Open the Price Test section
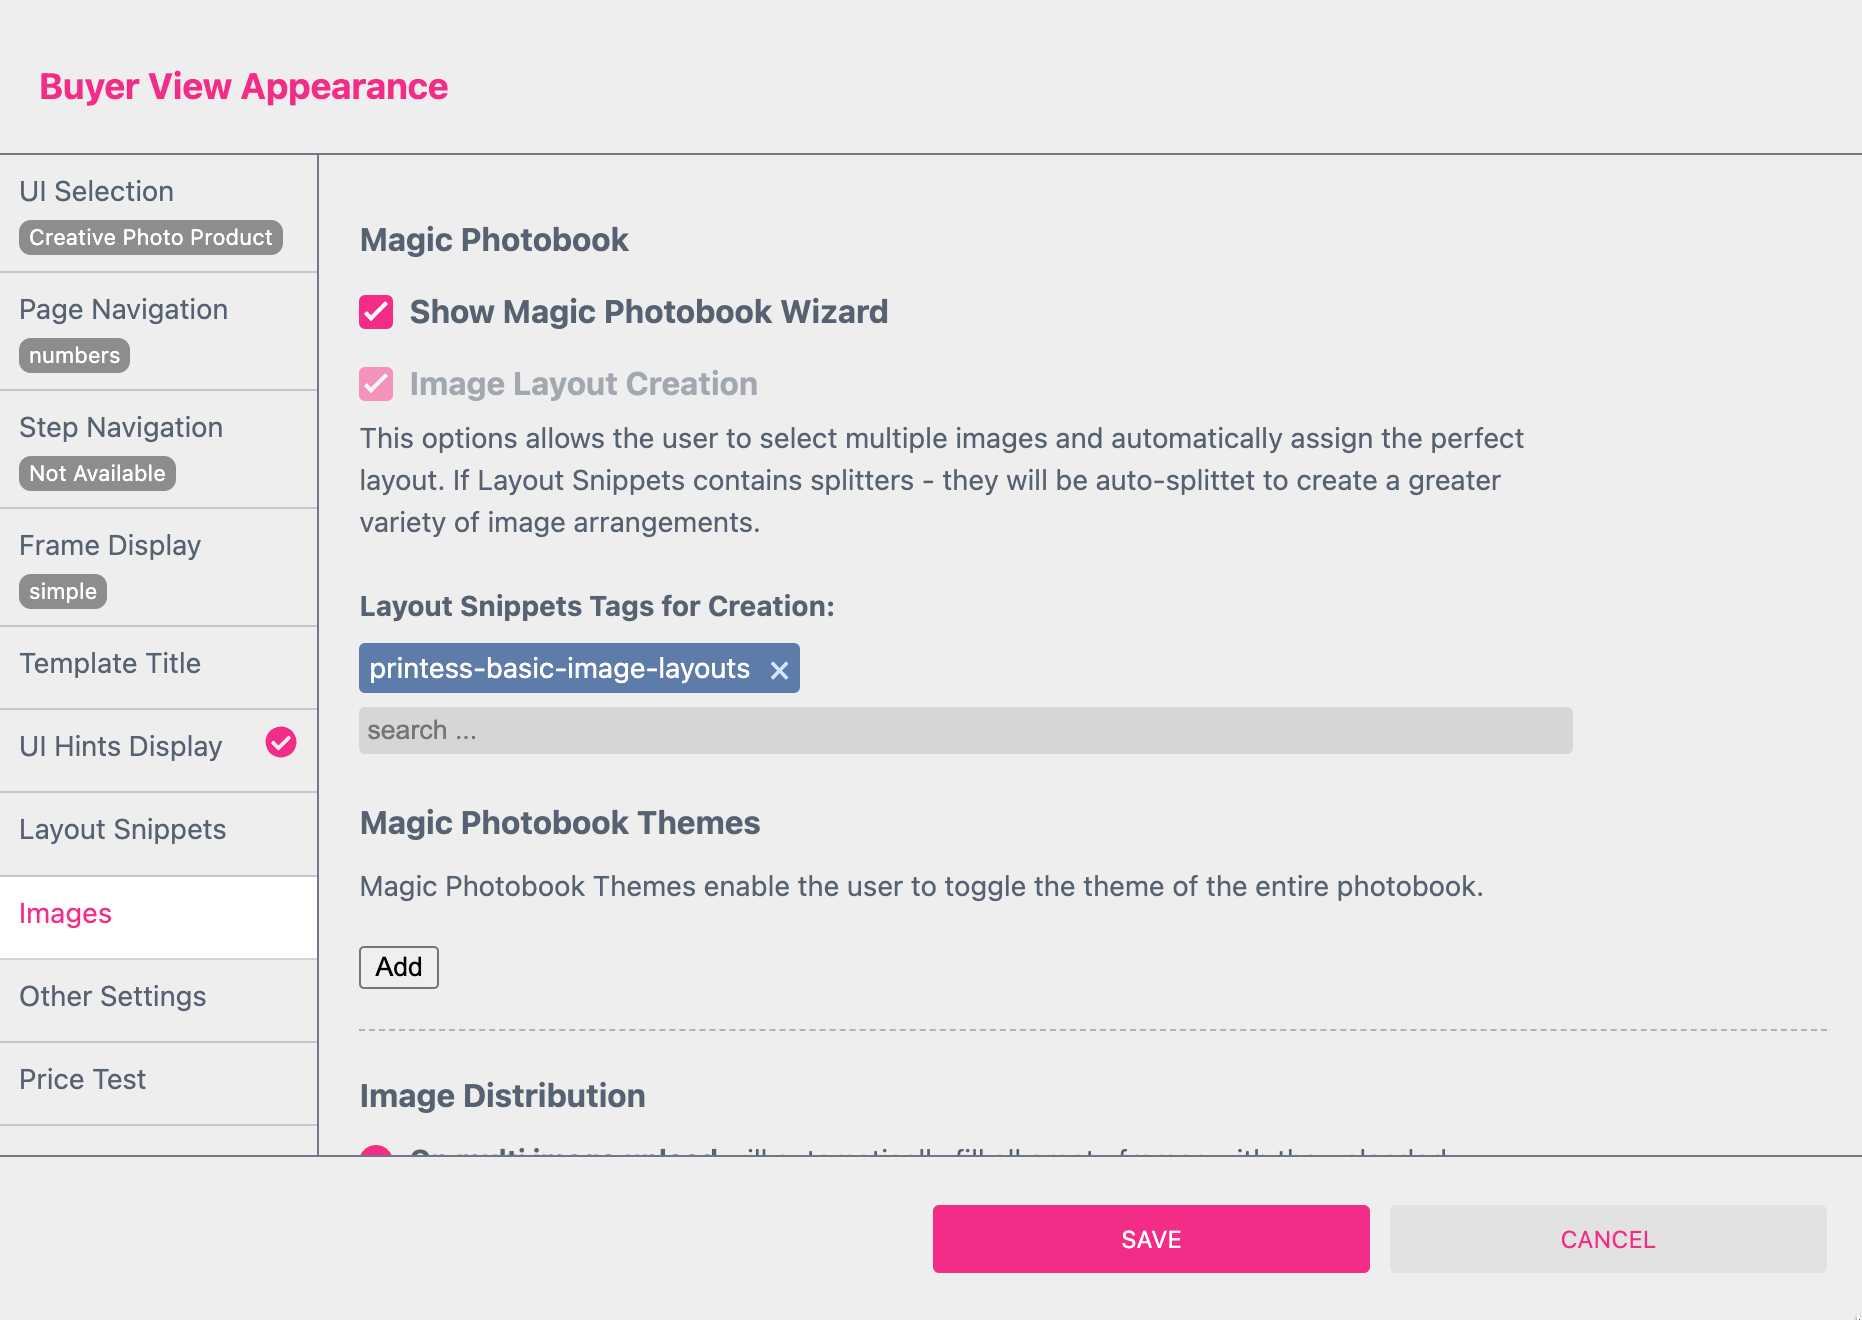Image resolution: width=1862 pixels, height=1320 pixels. [x=159, y=1083]
